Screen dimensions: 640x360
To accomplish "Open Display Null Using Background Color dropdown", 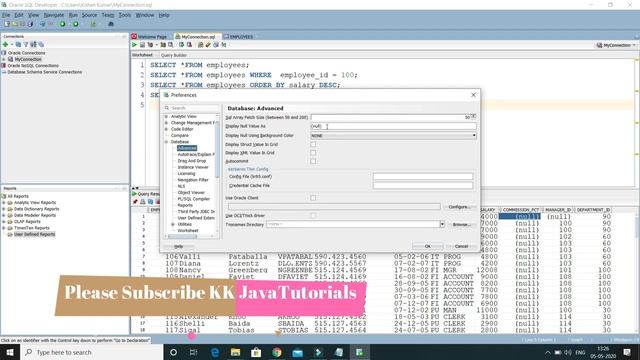I will pyautogui.click(x=393, y=136).
